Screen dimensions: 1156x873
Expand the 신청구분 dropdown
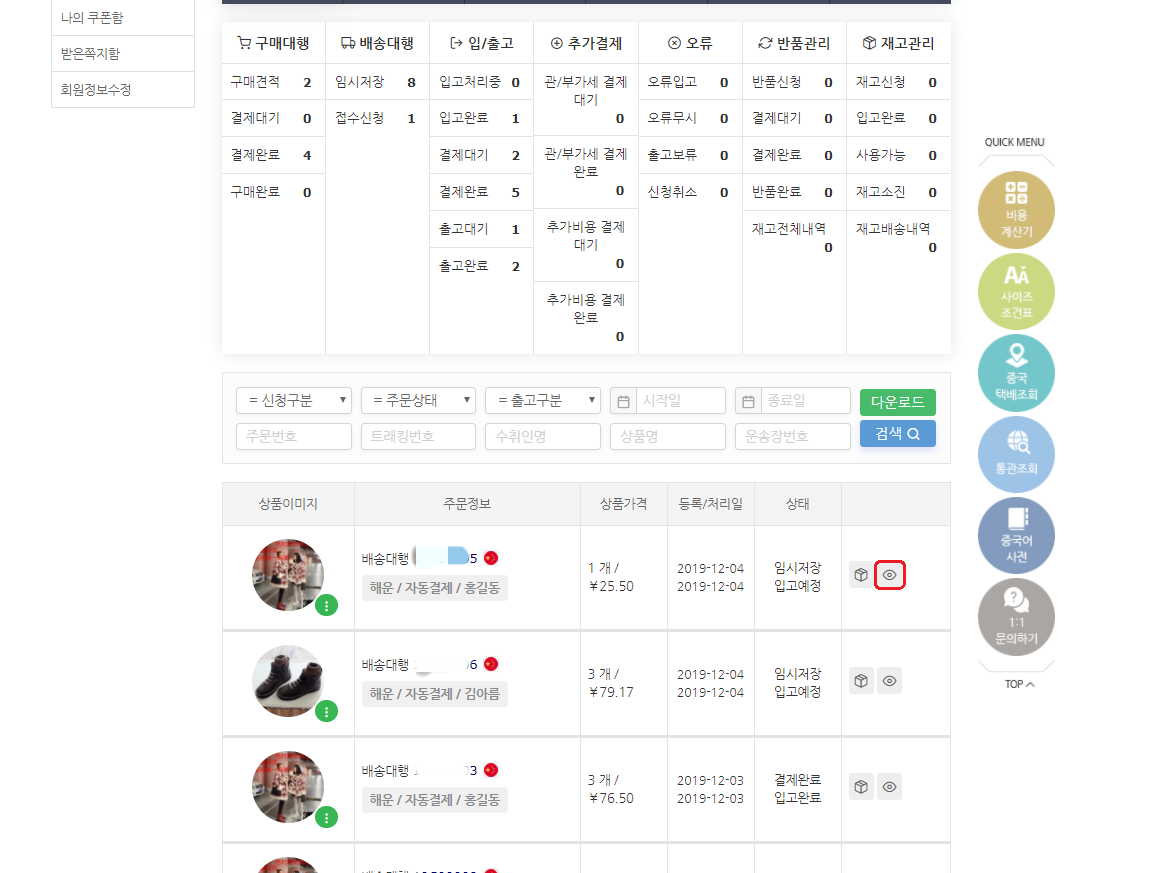[x=294, y=400]
